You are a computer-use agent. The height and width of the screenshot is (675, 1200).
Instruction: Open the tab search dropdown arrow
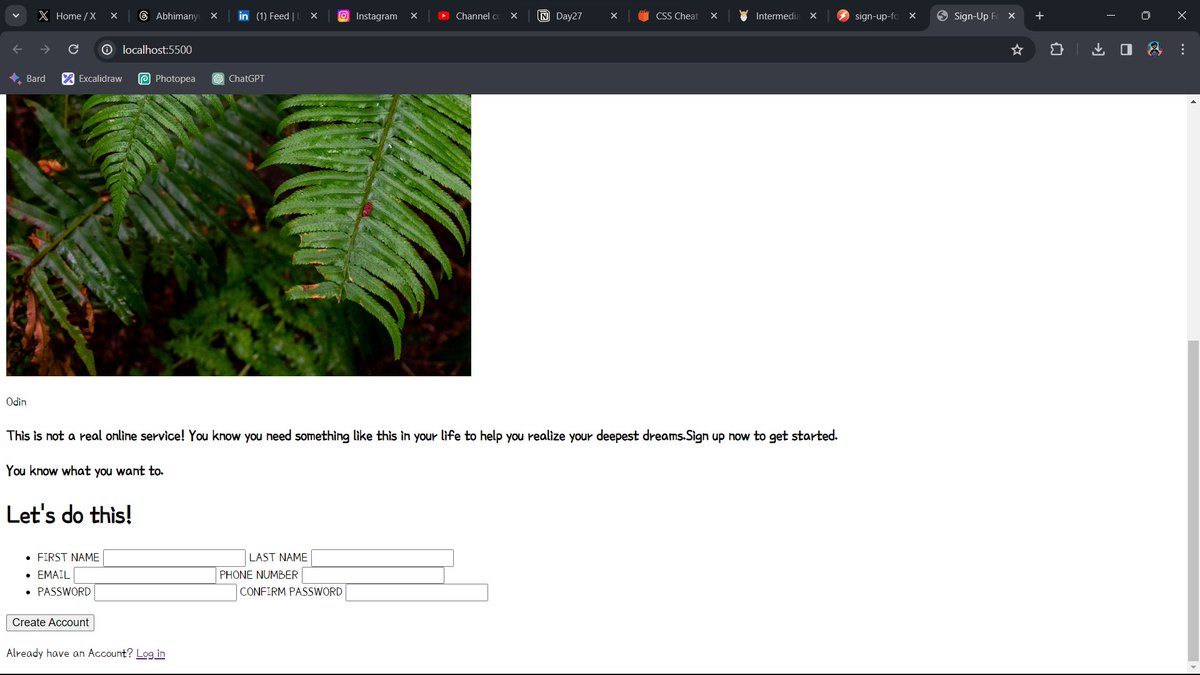[15, 16]
